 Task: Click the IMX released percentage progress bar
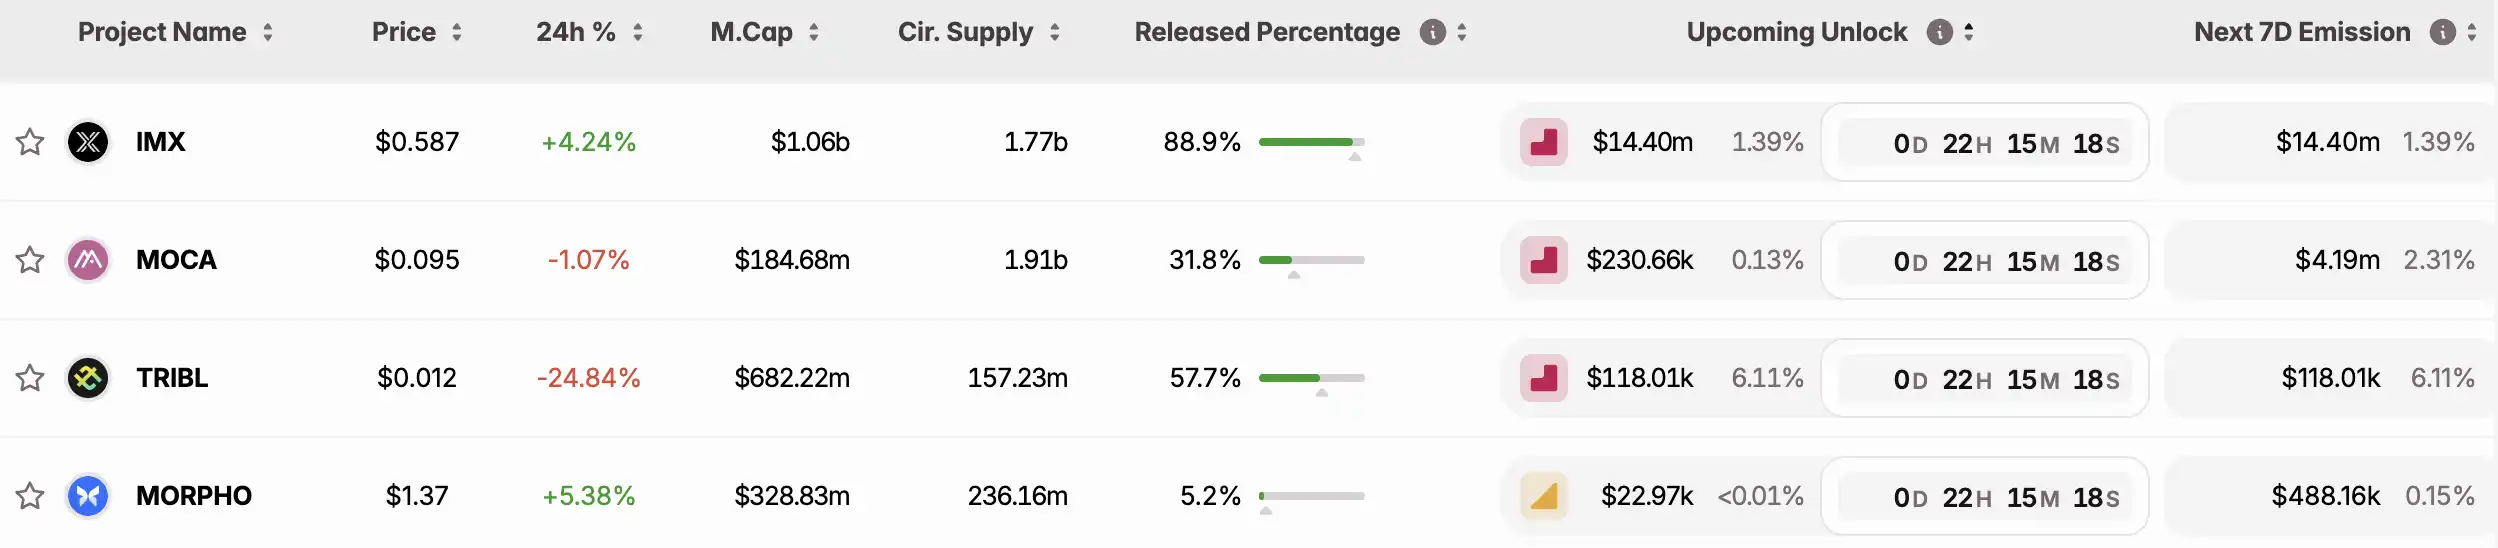1311,142
